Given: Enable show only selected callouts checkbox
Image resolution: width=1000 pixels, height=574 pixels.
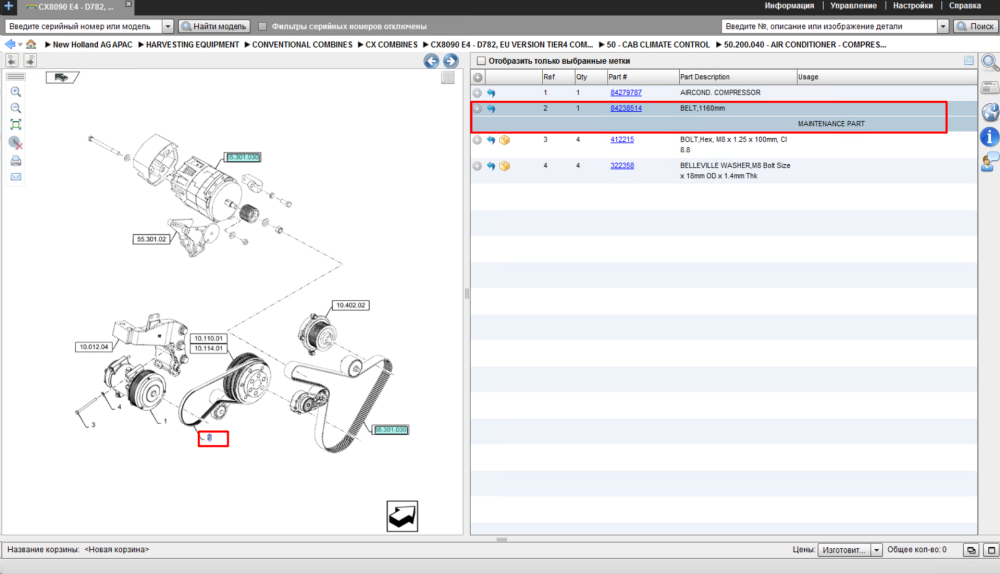Looking at the screenshot, I should coord(482,61).
